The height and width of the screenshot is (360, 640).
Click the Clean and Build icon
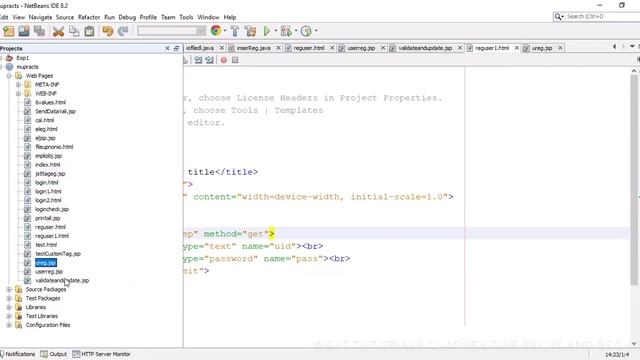[x=250, y=31]
